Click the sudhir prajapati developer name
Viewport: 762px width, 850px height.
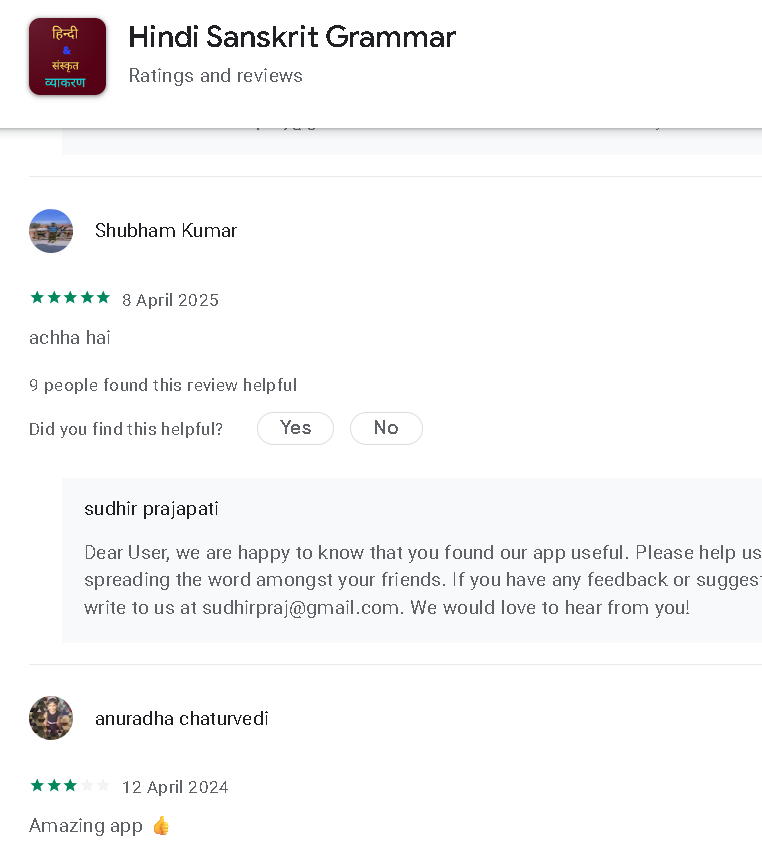tap(151, 509)
